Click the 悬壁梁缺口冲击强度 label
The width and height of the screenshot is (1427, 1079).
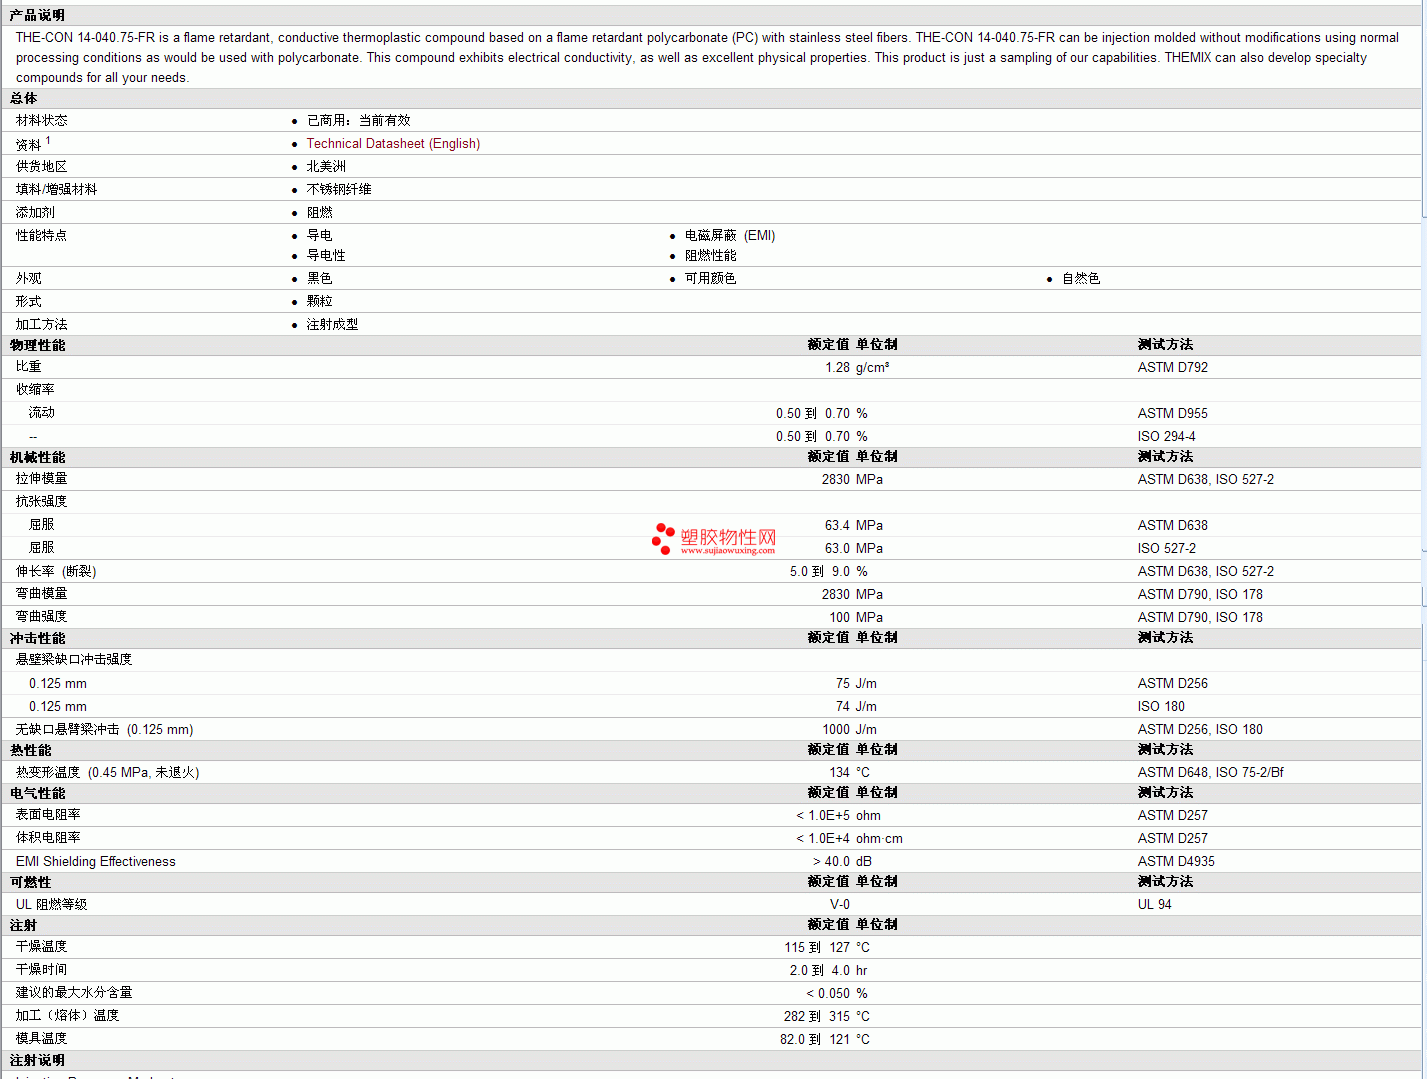(x=74, y=659)
